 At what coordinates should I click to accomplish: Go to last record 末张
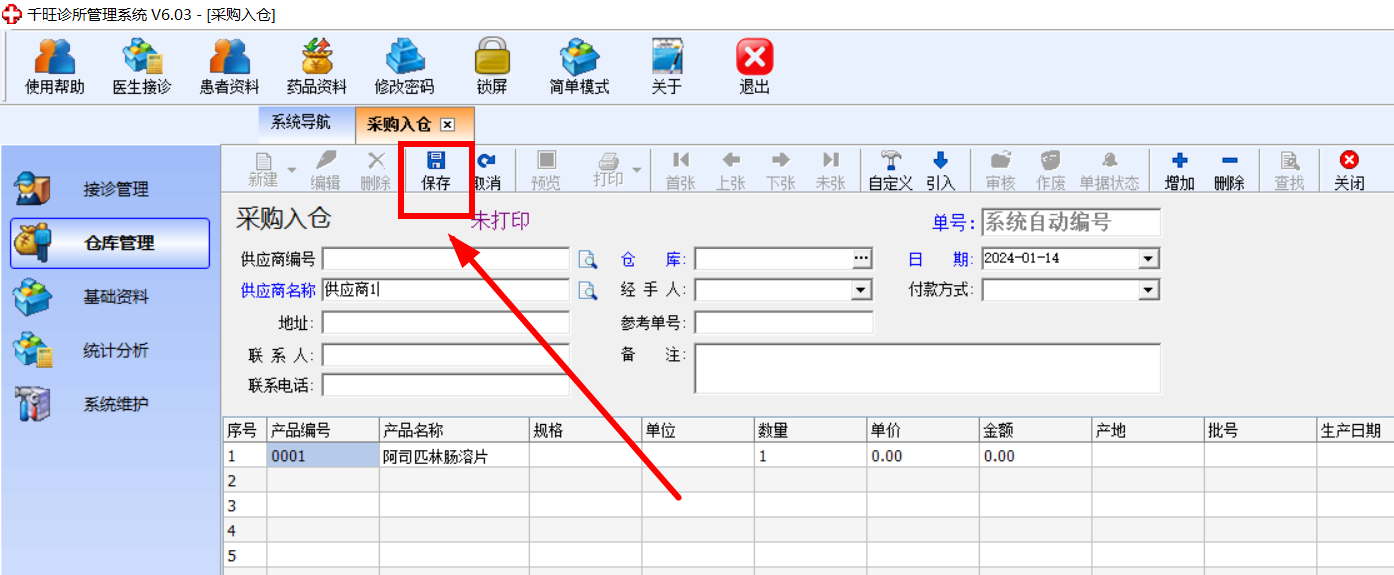click(x=831, y=170)
